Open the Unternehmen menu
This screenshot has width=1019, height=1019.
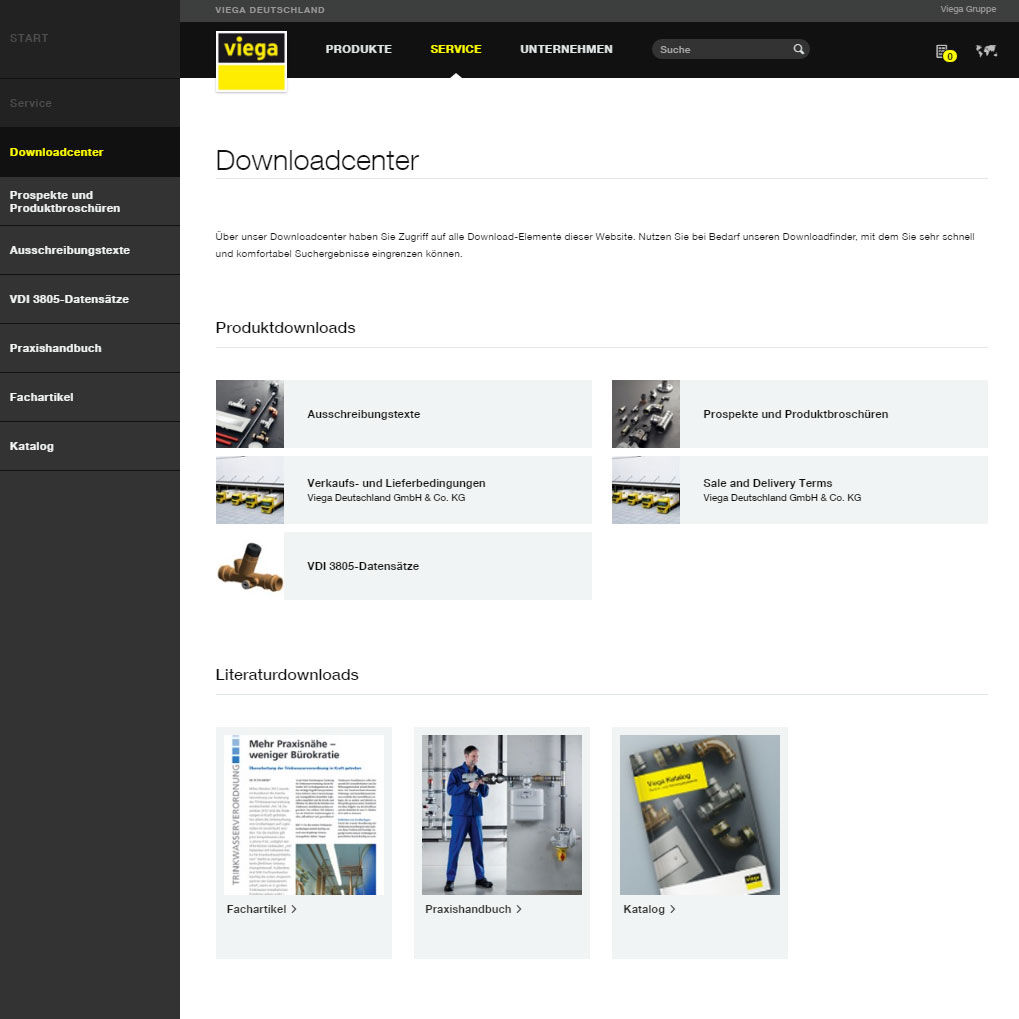[566, 49]
